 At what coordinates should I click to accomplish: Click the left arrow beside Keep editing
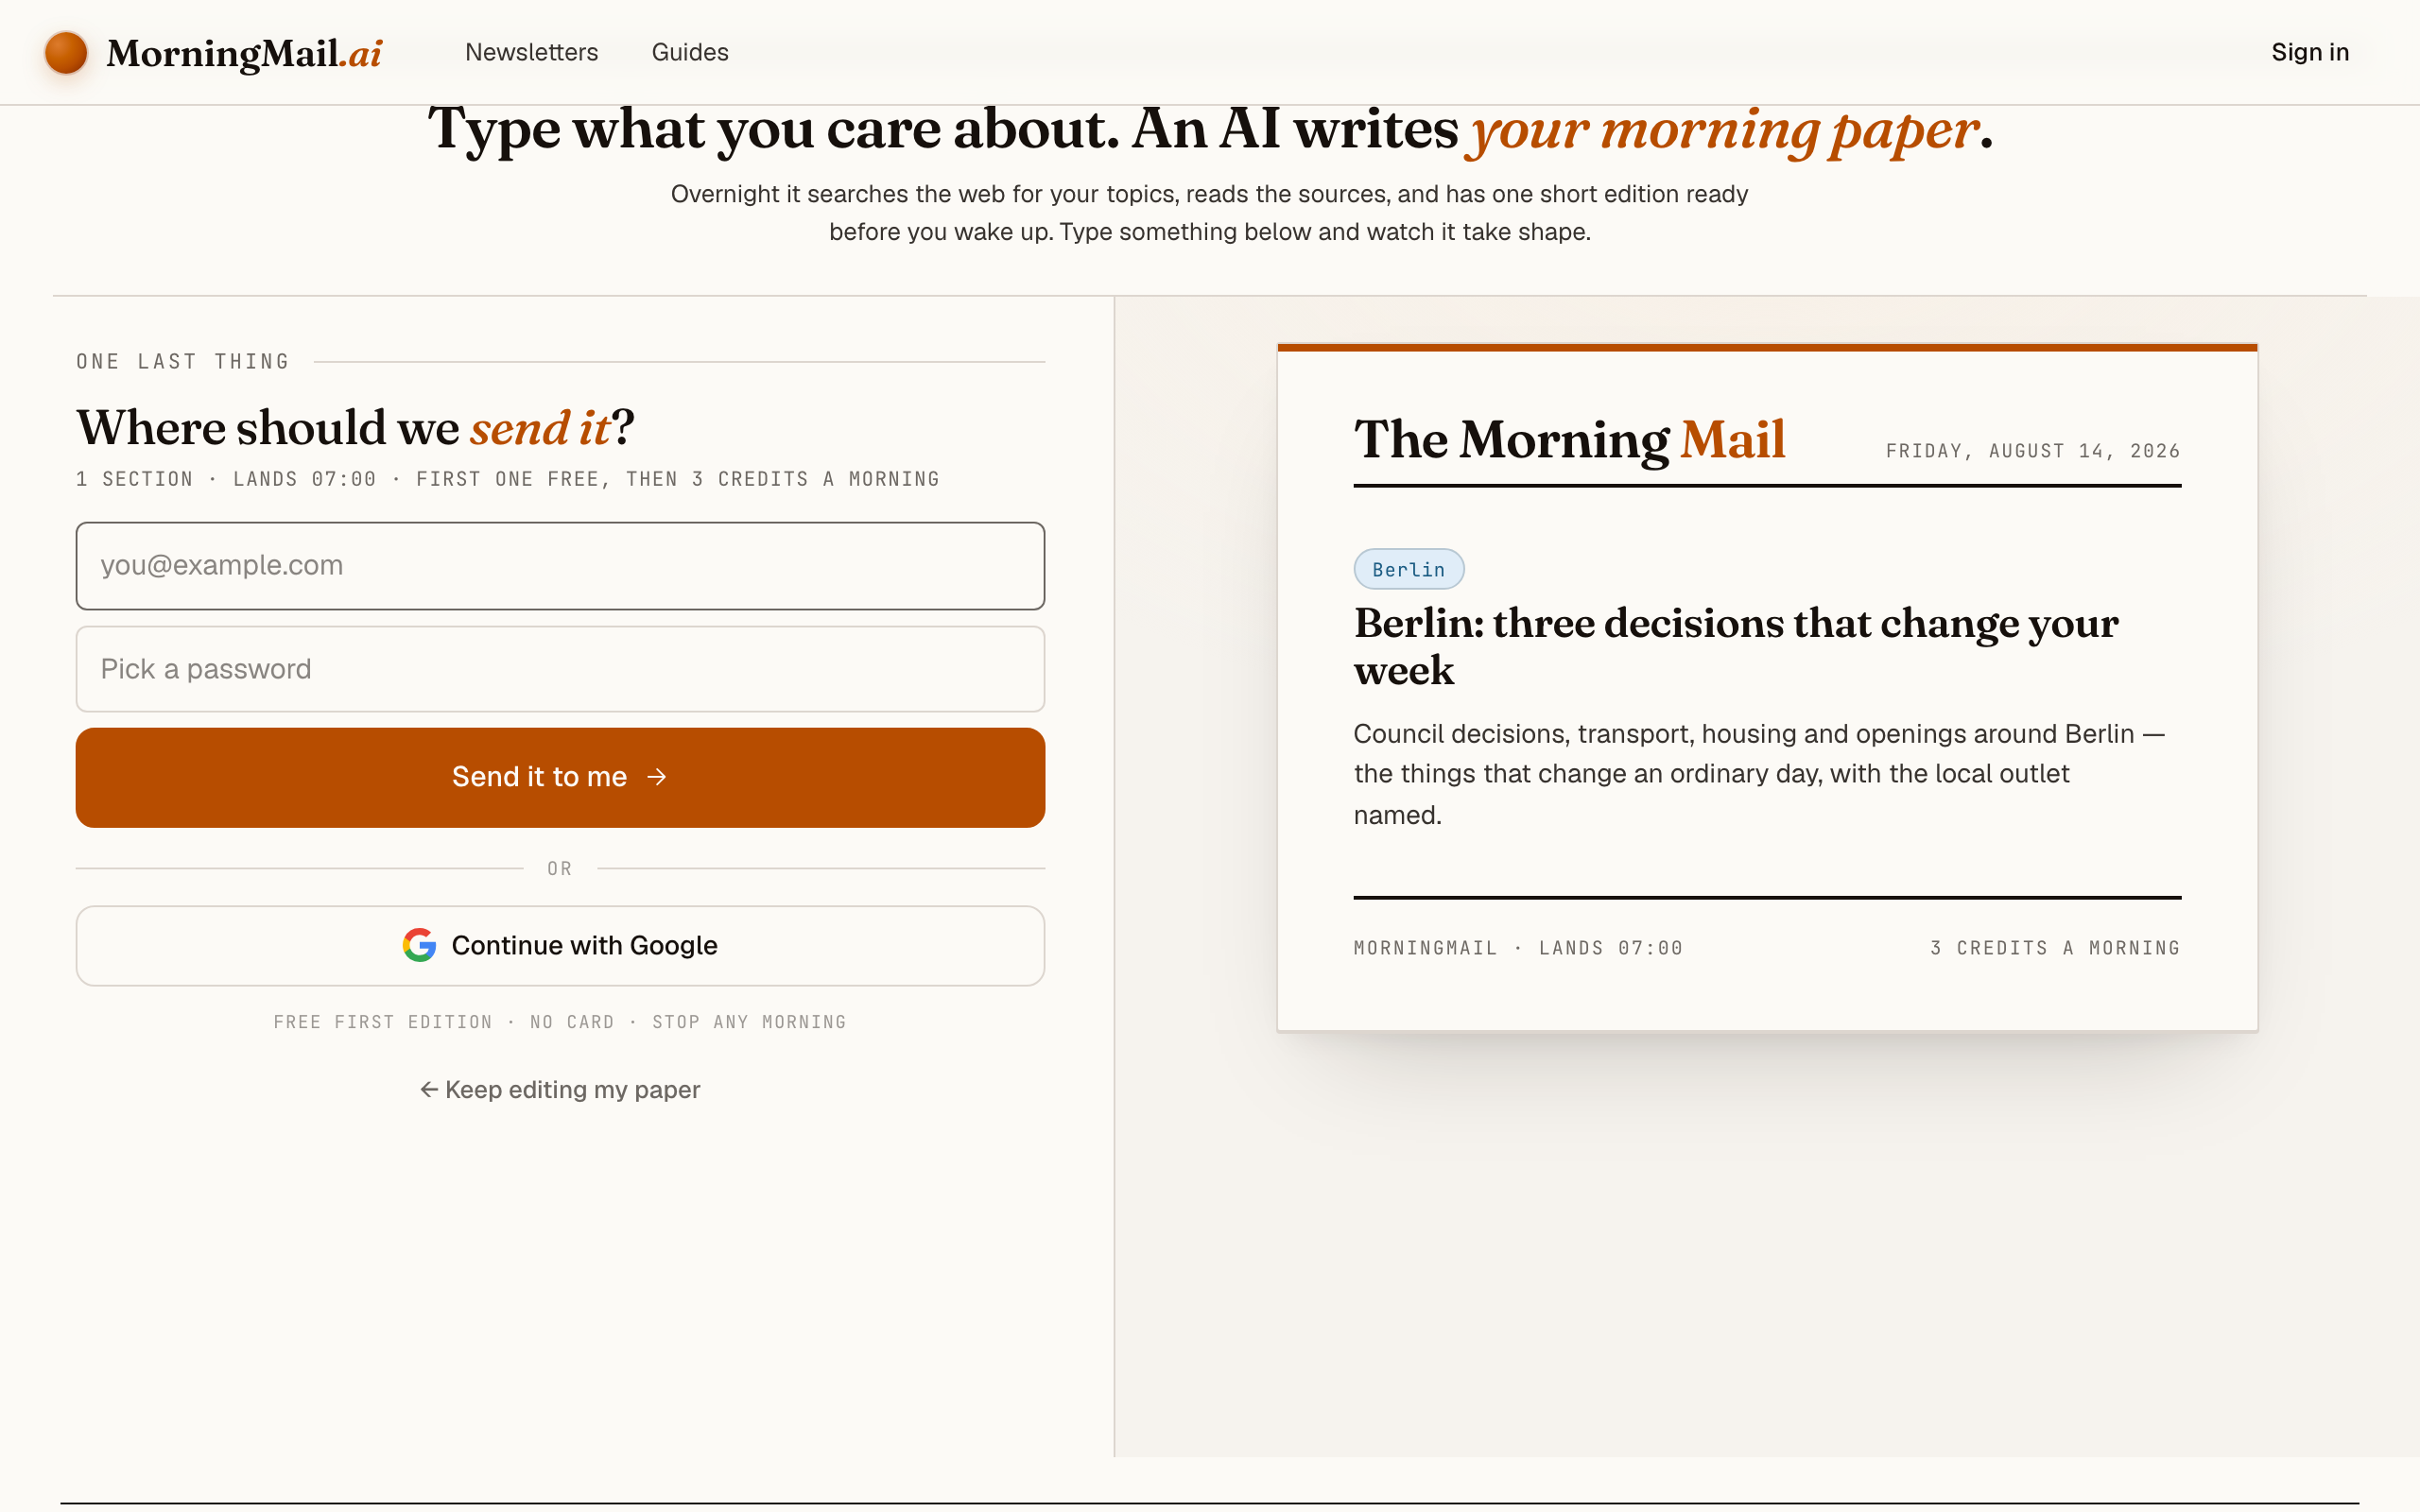pos(429,1089)
